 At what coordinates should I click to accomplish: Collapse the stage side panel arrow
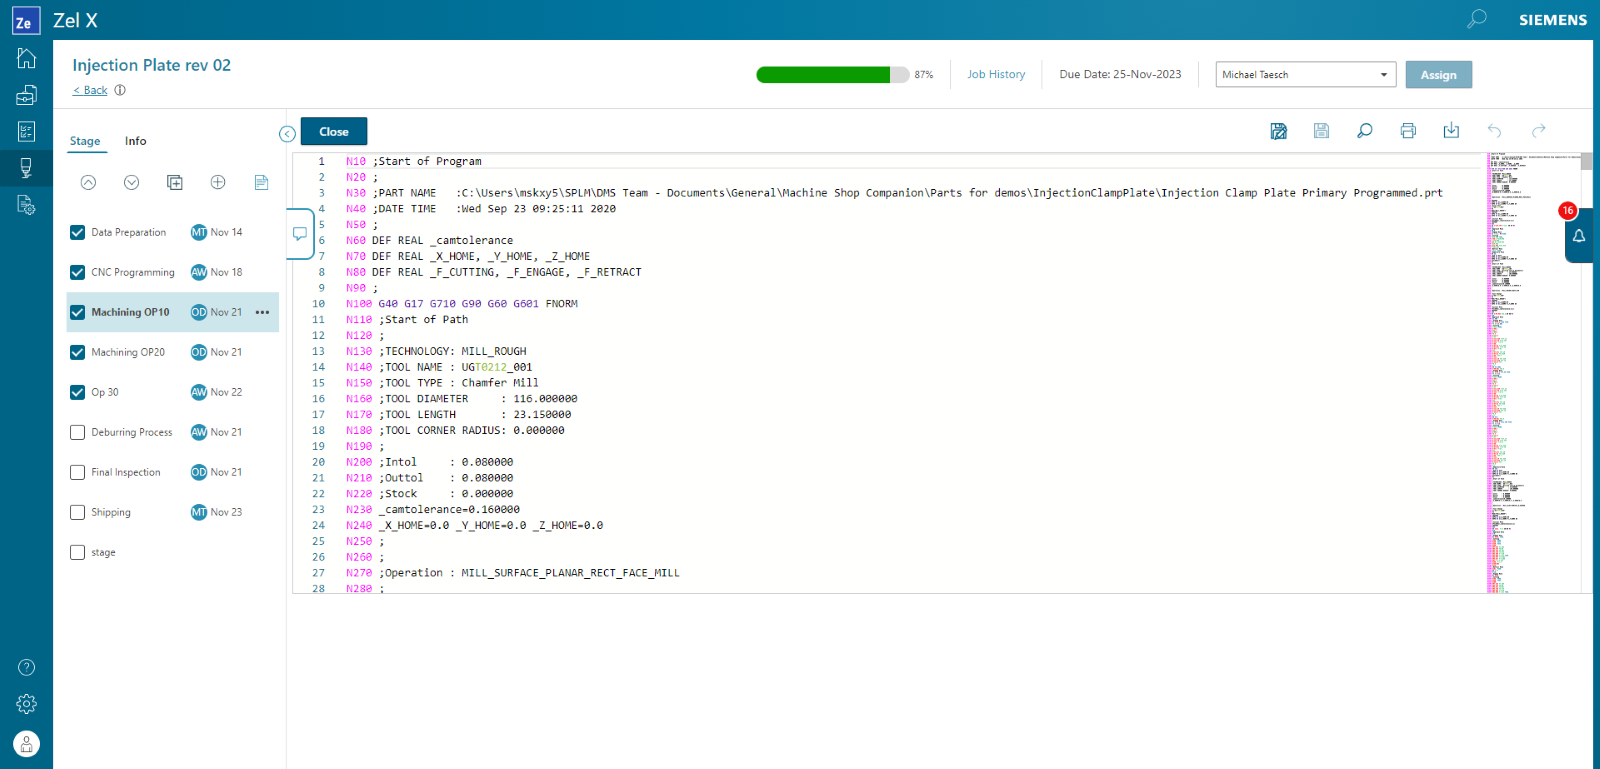(287, 134)
